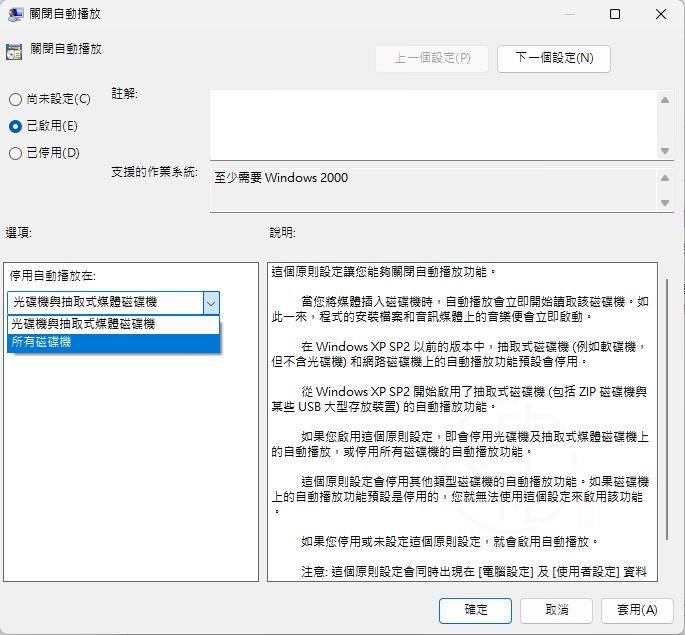Screen dimensions: 685x635
Task: Click the up arrow in 支援的作業系統 scrollbar
Action: click(665, 178)
